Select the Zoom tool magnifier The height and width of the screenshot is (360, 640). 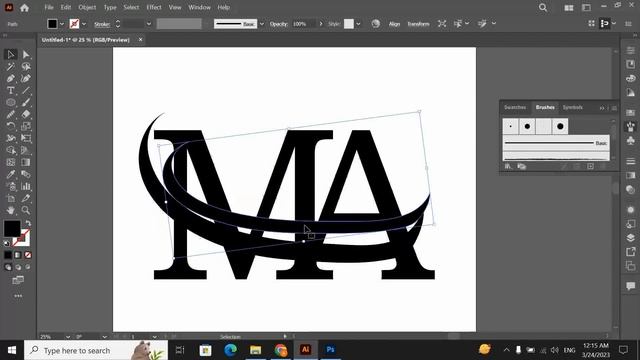26,210
